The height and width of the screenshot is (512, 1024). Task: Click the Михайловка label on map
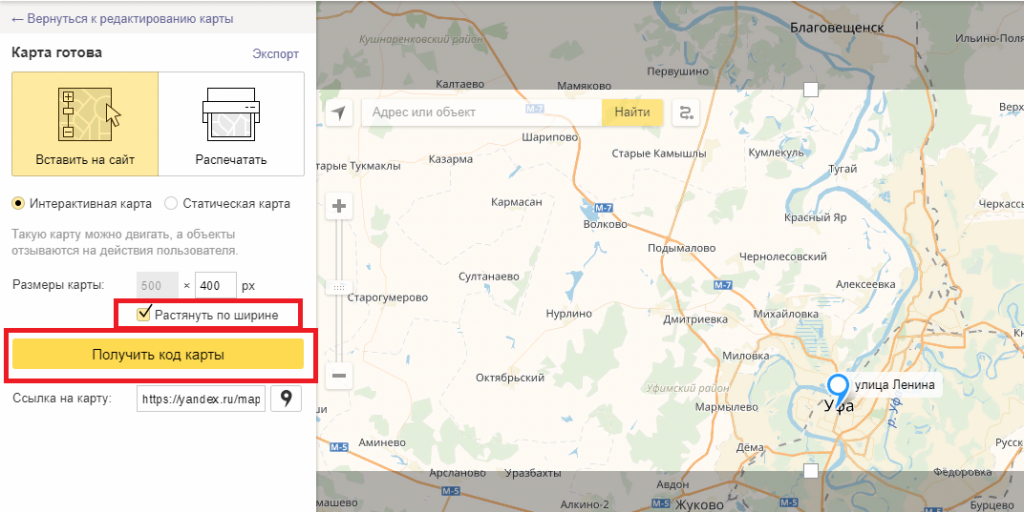pyautogui.click(x=786, y=314)
